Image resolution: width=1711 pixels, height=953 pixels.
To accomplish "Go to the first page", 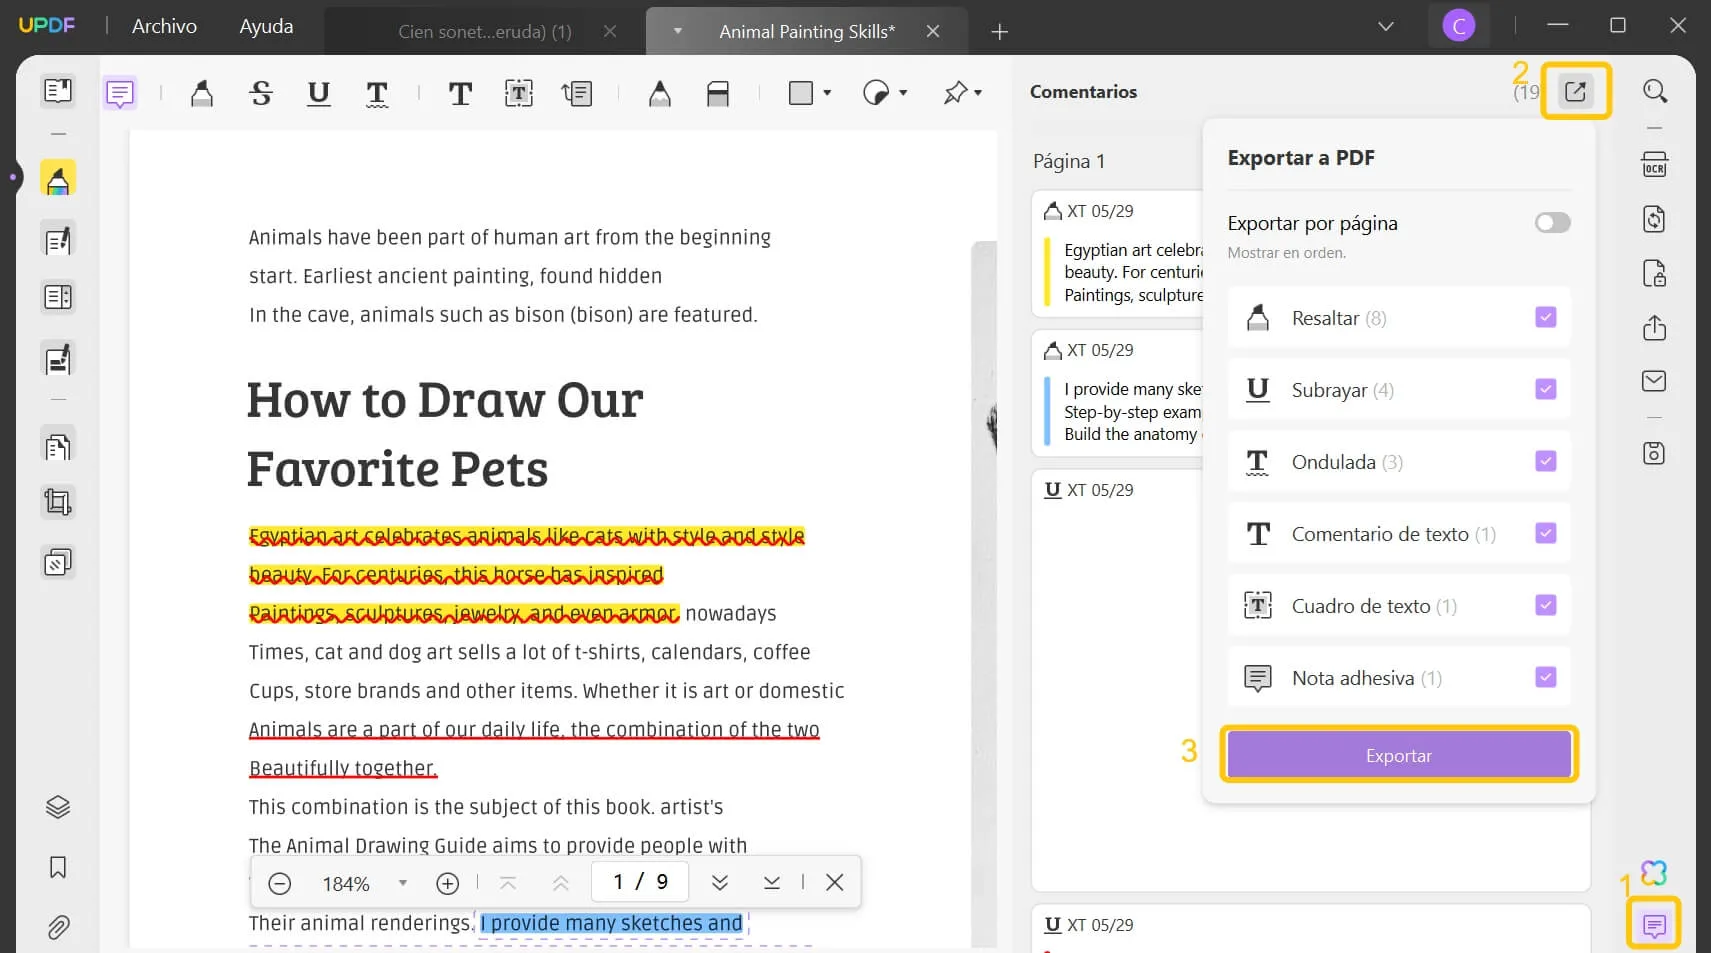I will pyautogui.click(x=508, y=883).
